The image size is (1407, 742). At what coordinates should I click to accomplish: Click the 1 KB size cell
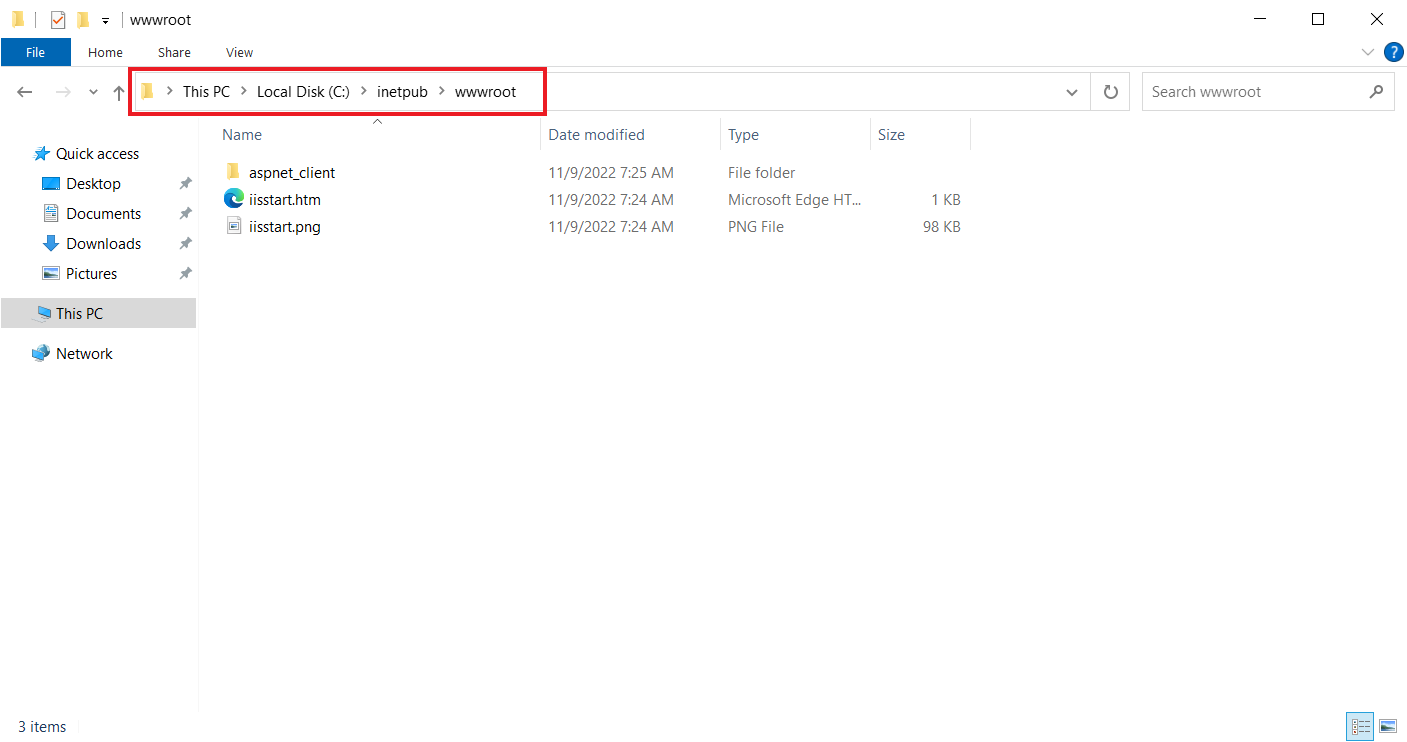point(945,199)
